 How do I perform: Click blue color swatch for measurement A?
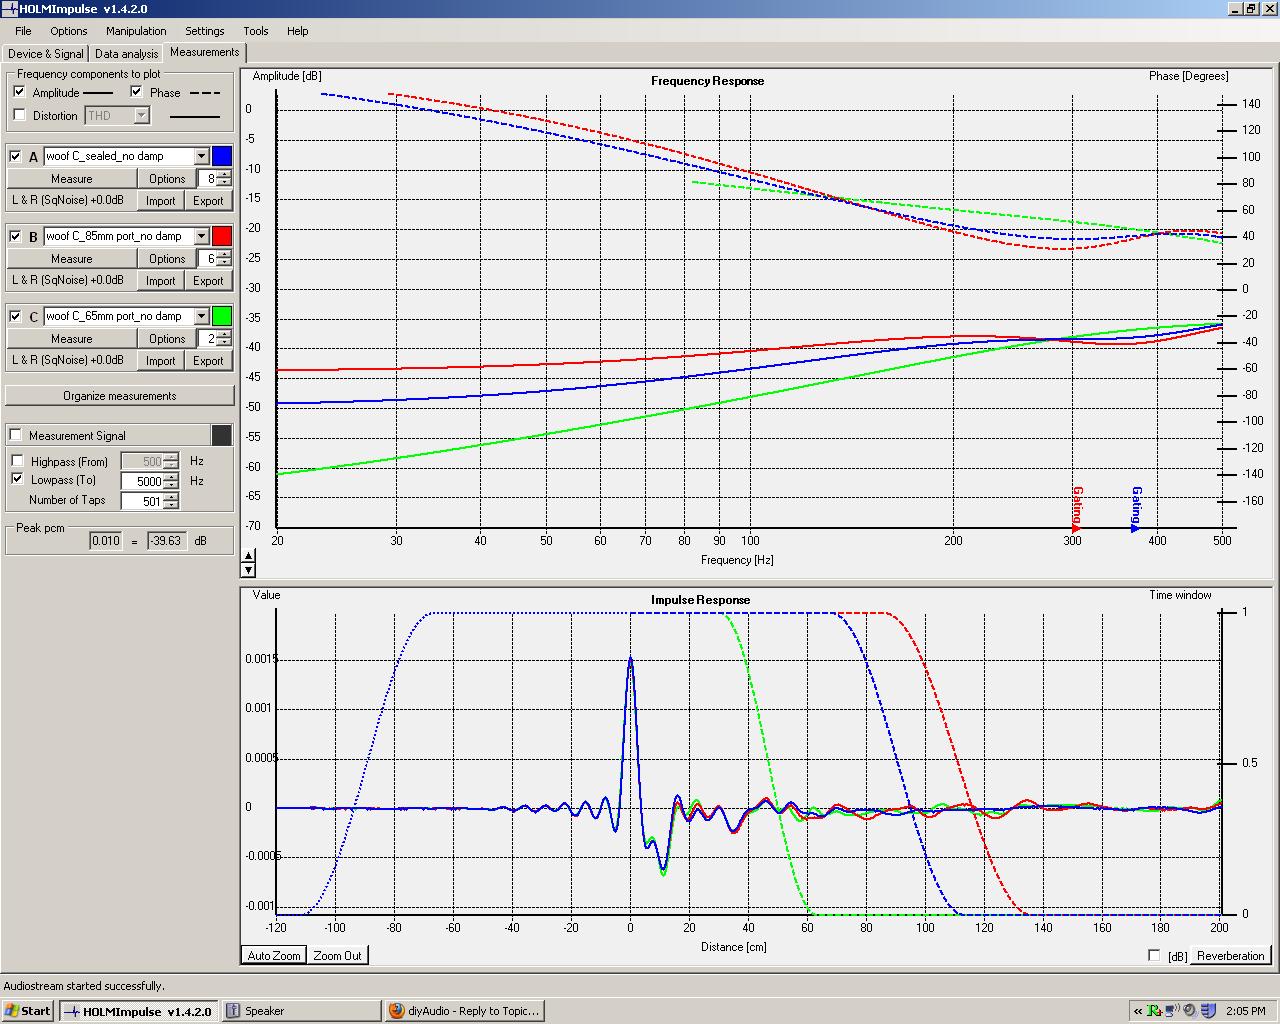pos(221,156)
